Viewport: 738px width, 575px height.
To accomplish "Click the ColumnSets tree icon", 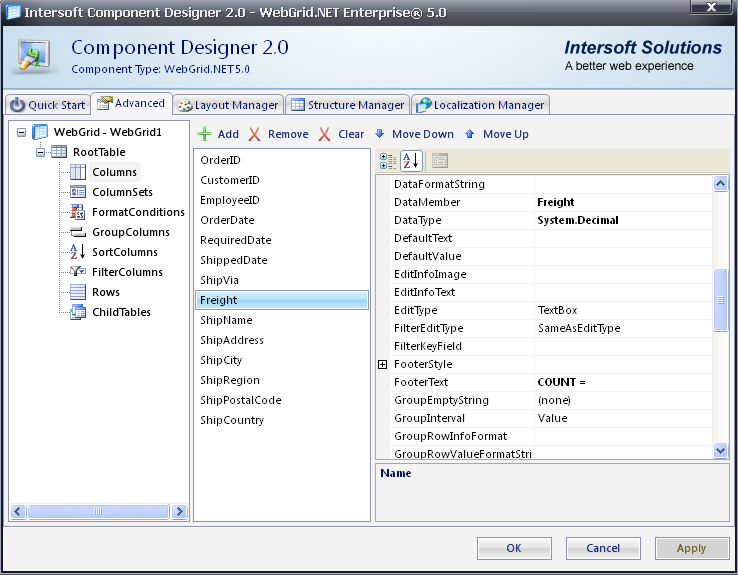I will [x=78, y=192].
